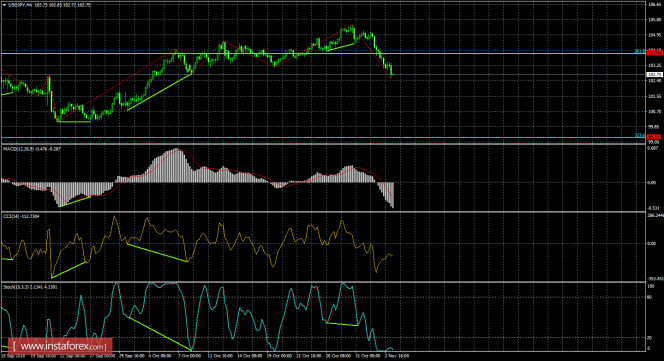Select the long green trendline on Stochastic panel
This screenshot has height=361, width=664.
[x=159, y=333]
